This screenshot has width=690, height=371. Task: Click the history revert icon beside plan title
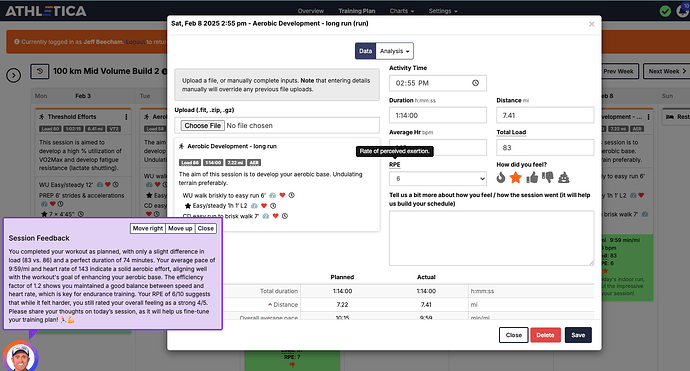(40, 71)
